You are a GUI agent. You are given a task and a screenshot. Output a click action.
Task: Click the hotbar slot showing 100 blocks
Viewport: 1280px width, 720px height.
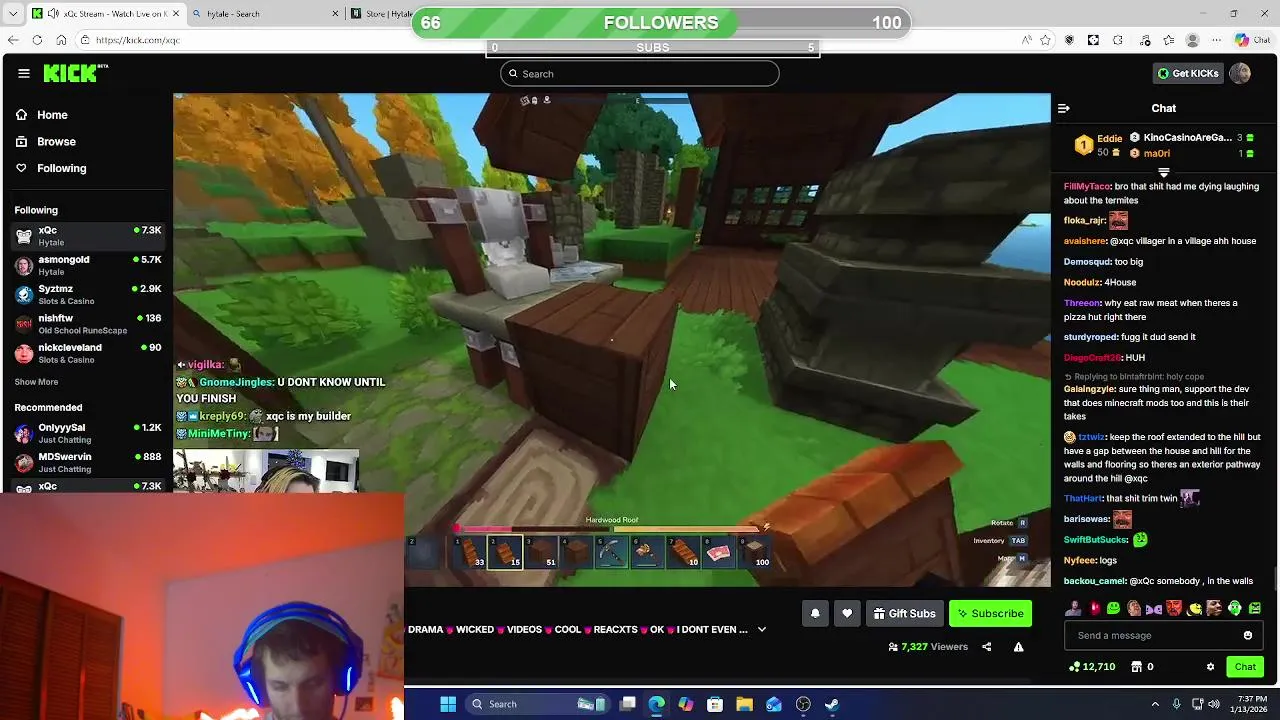click(x=755, y=552)
